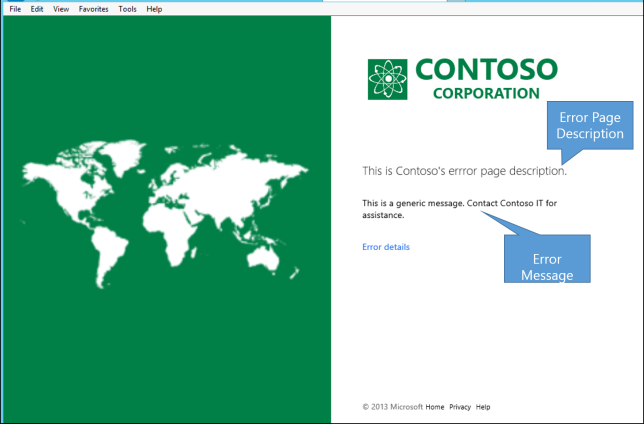Click the world map illustration
Screen dimensions: 644x424
pyautogui.click(x=164, y=213)
